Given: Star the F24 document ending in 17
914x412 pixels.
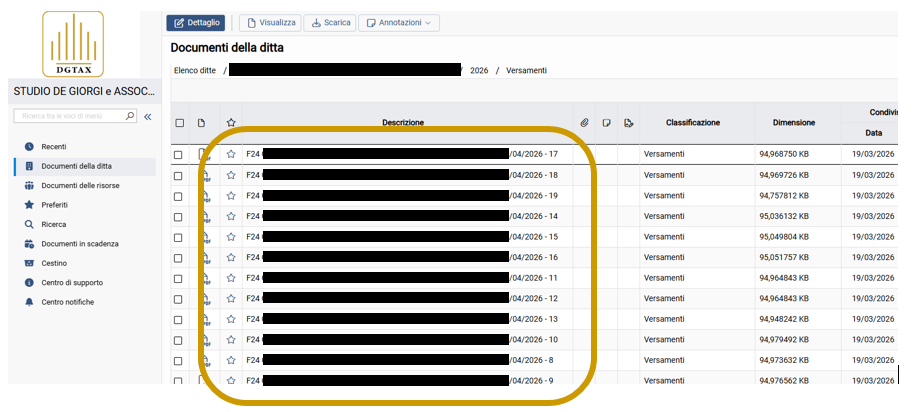Looking at the screenshot, I should [x=231, y=154].
